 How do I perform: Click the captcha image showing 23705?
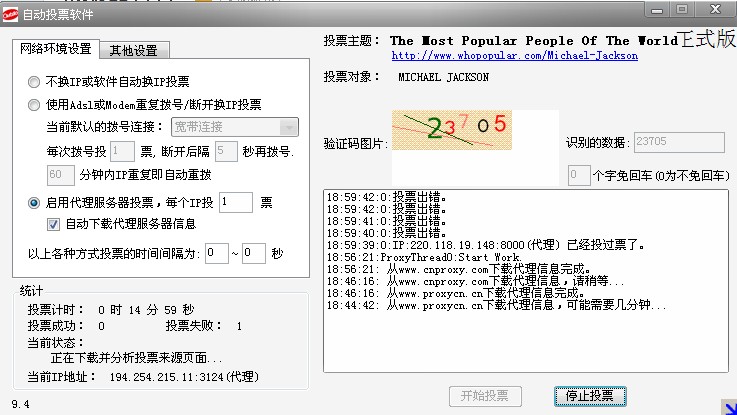[x=452, y=130]
